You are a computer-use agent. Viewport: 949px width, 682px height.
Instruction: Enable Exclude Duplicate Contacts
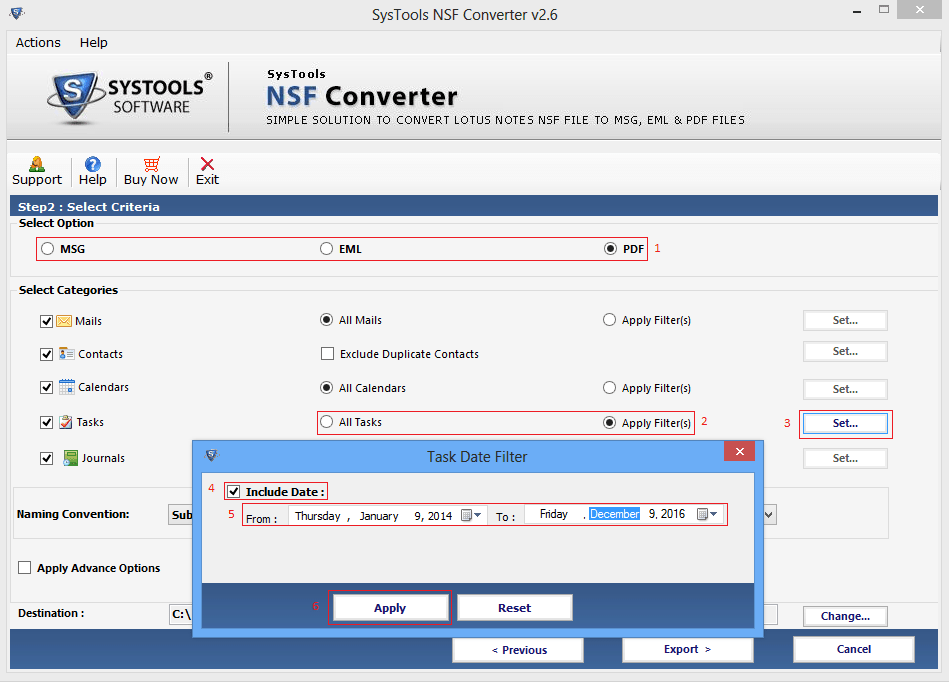click(x=327, y=353)
